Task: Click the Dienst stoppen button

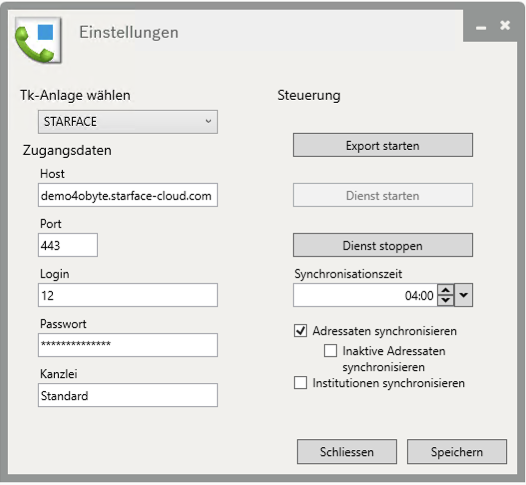Action: (383, 245)
